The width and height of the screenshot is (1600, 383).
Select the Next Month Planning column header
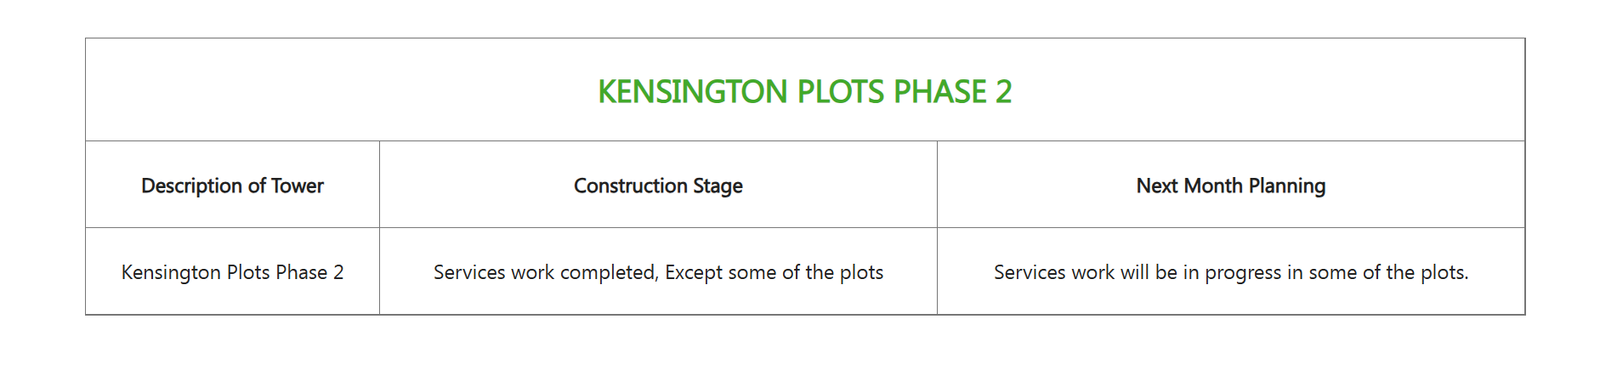(x=1231, y=186)
